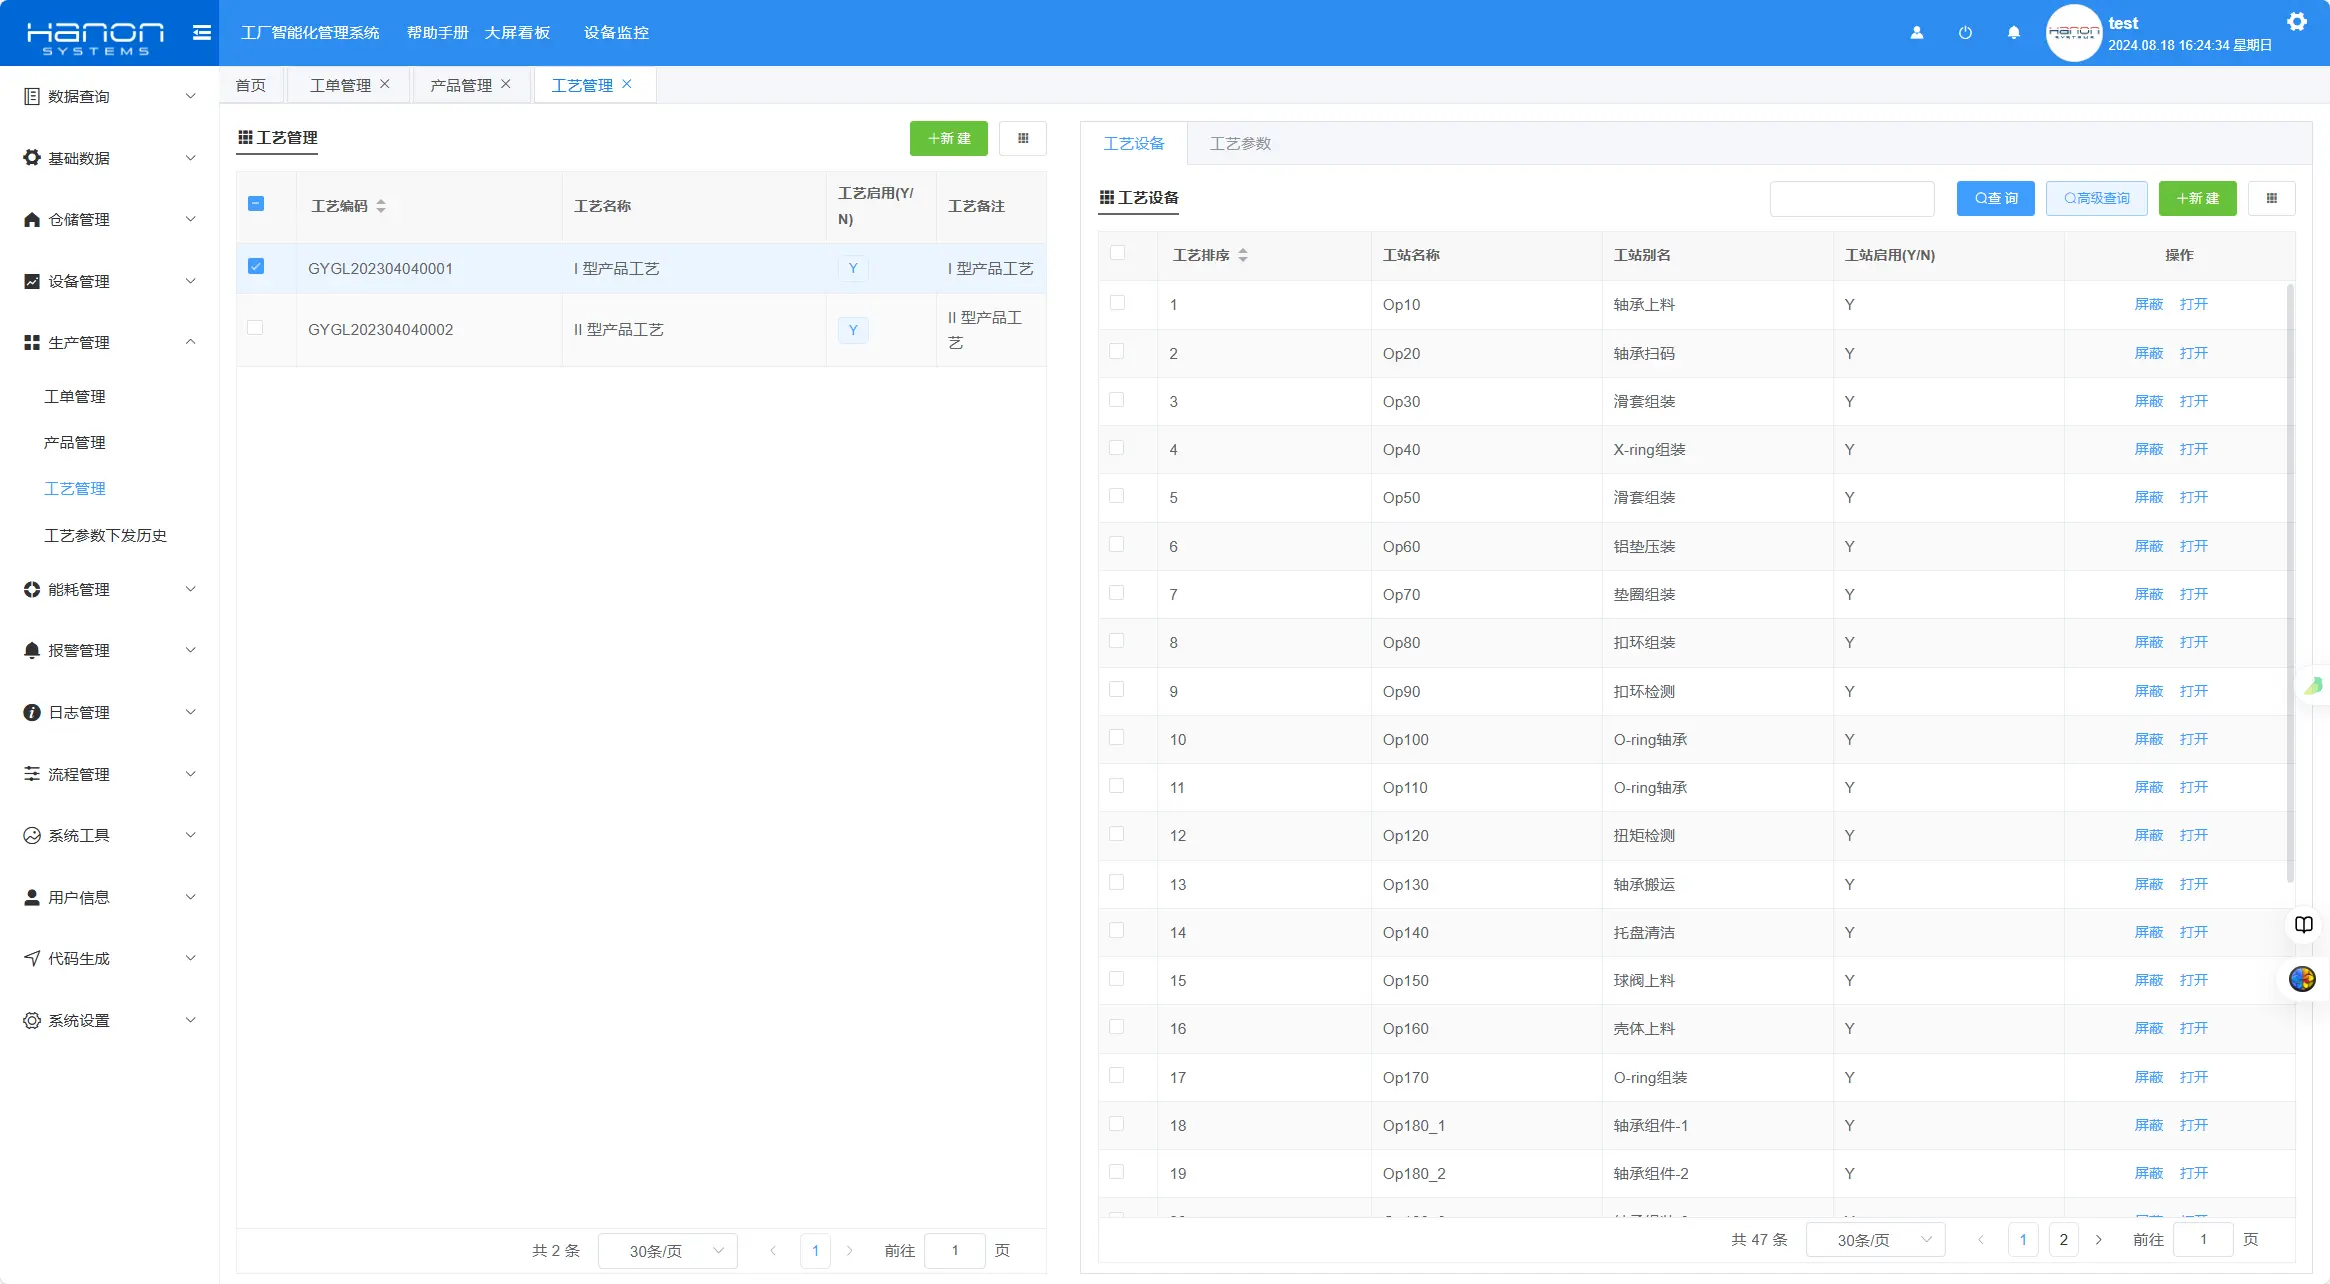
Task: Open the notification bell icon
Action: [x=2013, y=33]
